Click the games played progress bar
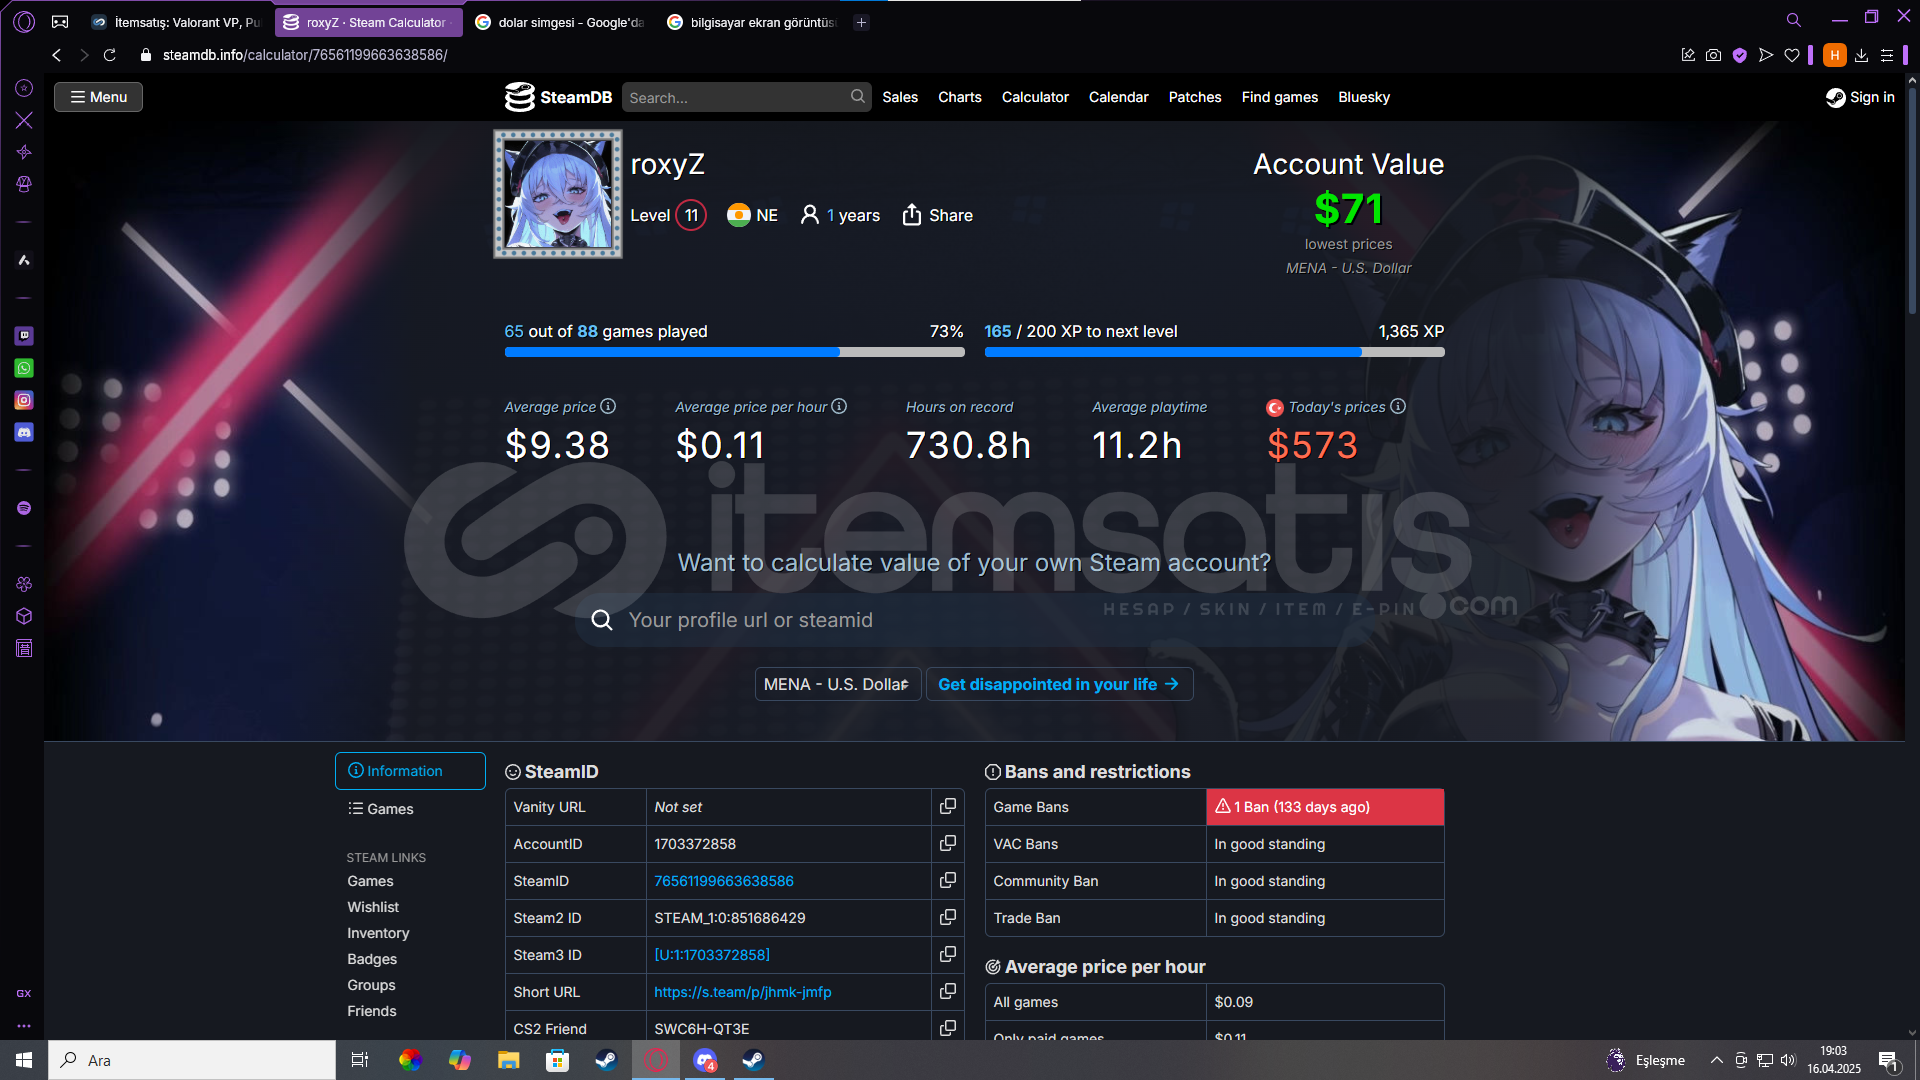 tap(735, 352)
